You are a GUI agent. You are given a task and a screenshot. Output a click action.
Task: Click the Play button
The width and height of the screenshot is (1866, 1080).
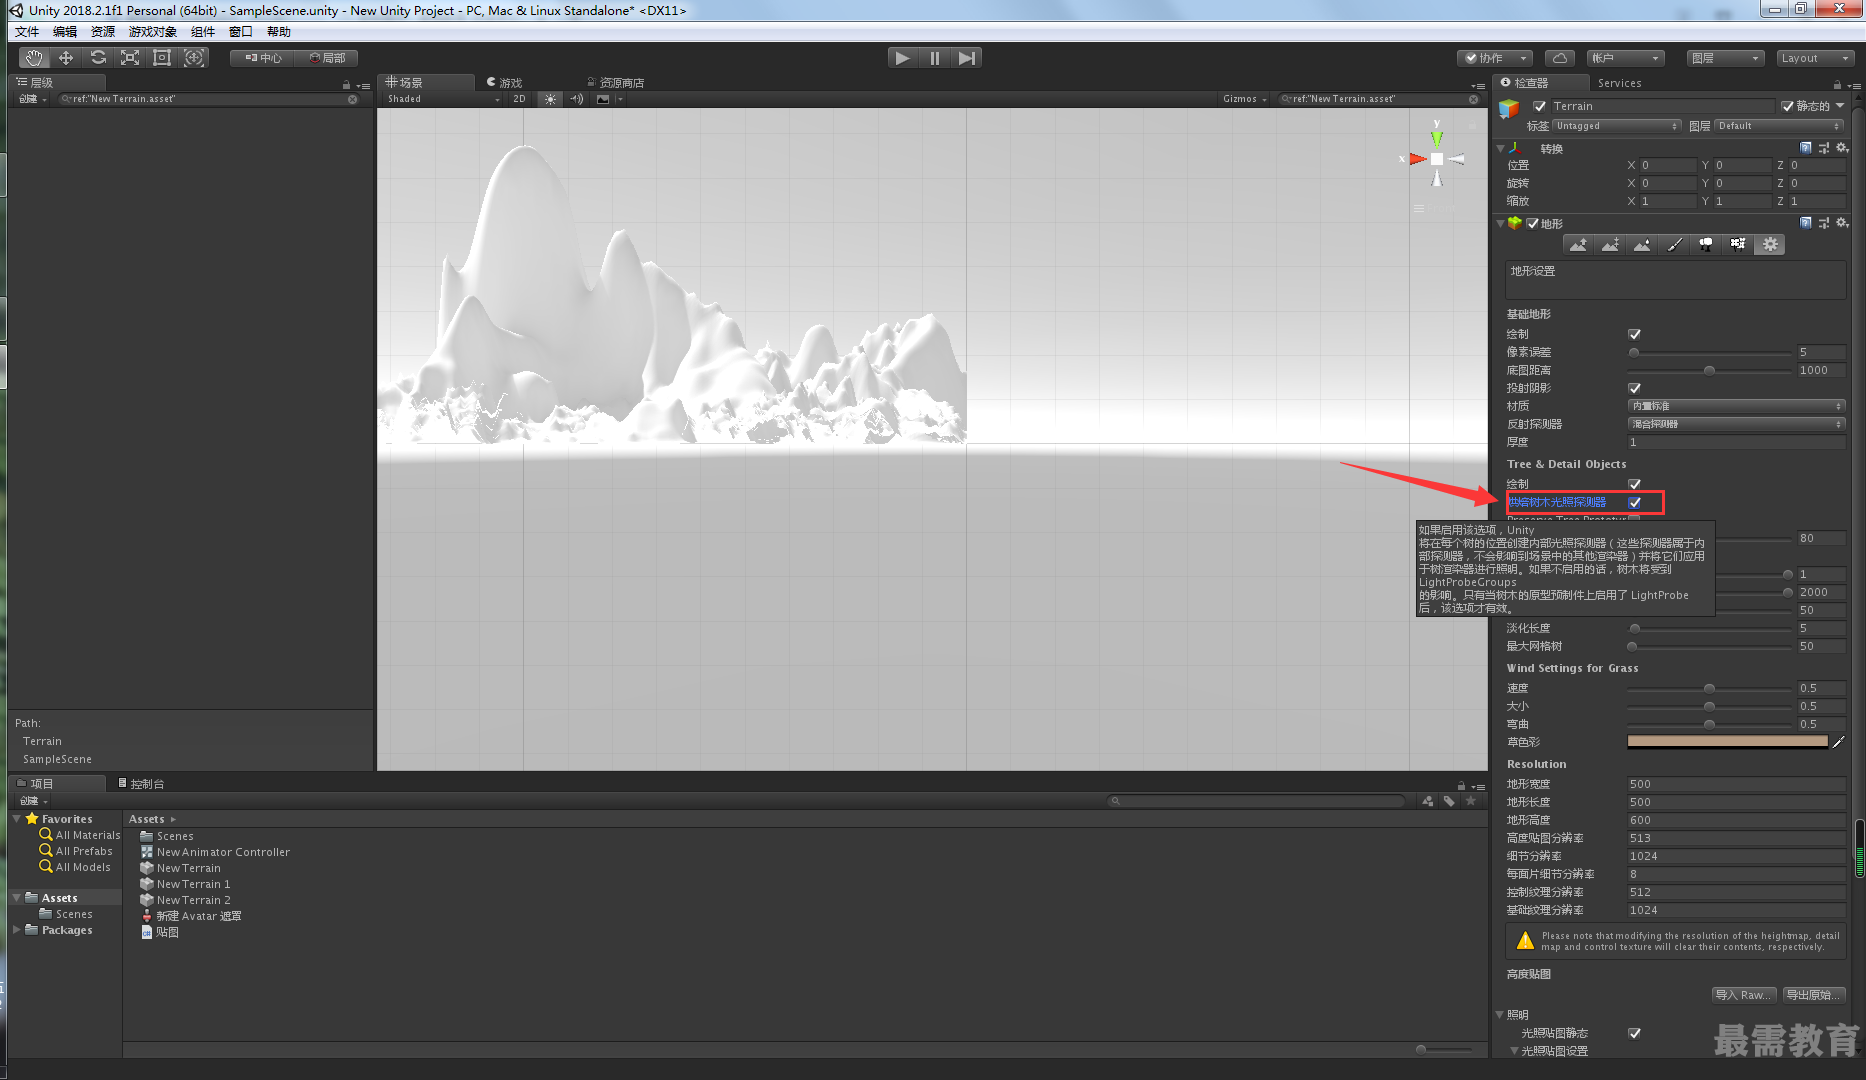(902, 58)
